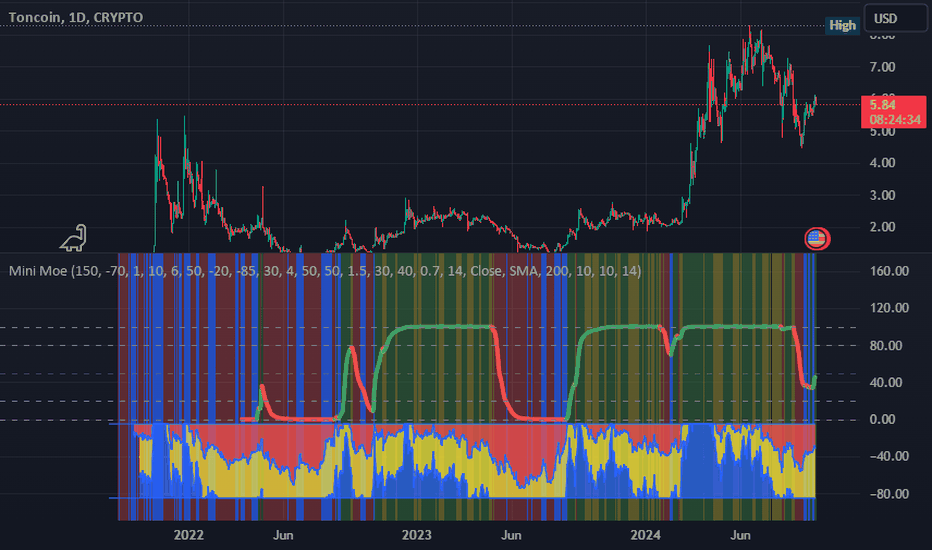Click the 160.00 indicator axis label

tap(889, 271)
